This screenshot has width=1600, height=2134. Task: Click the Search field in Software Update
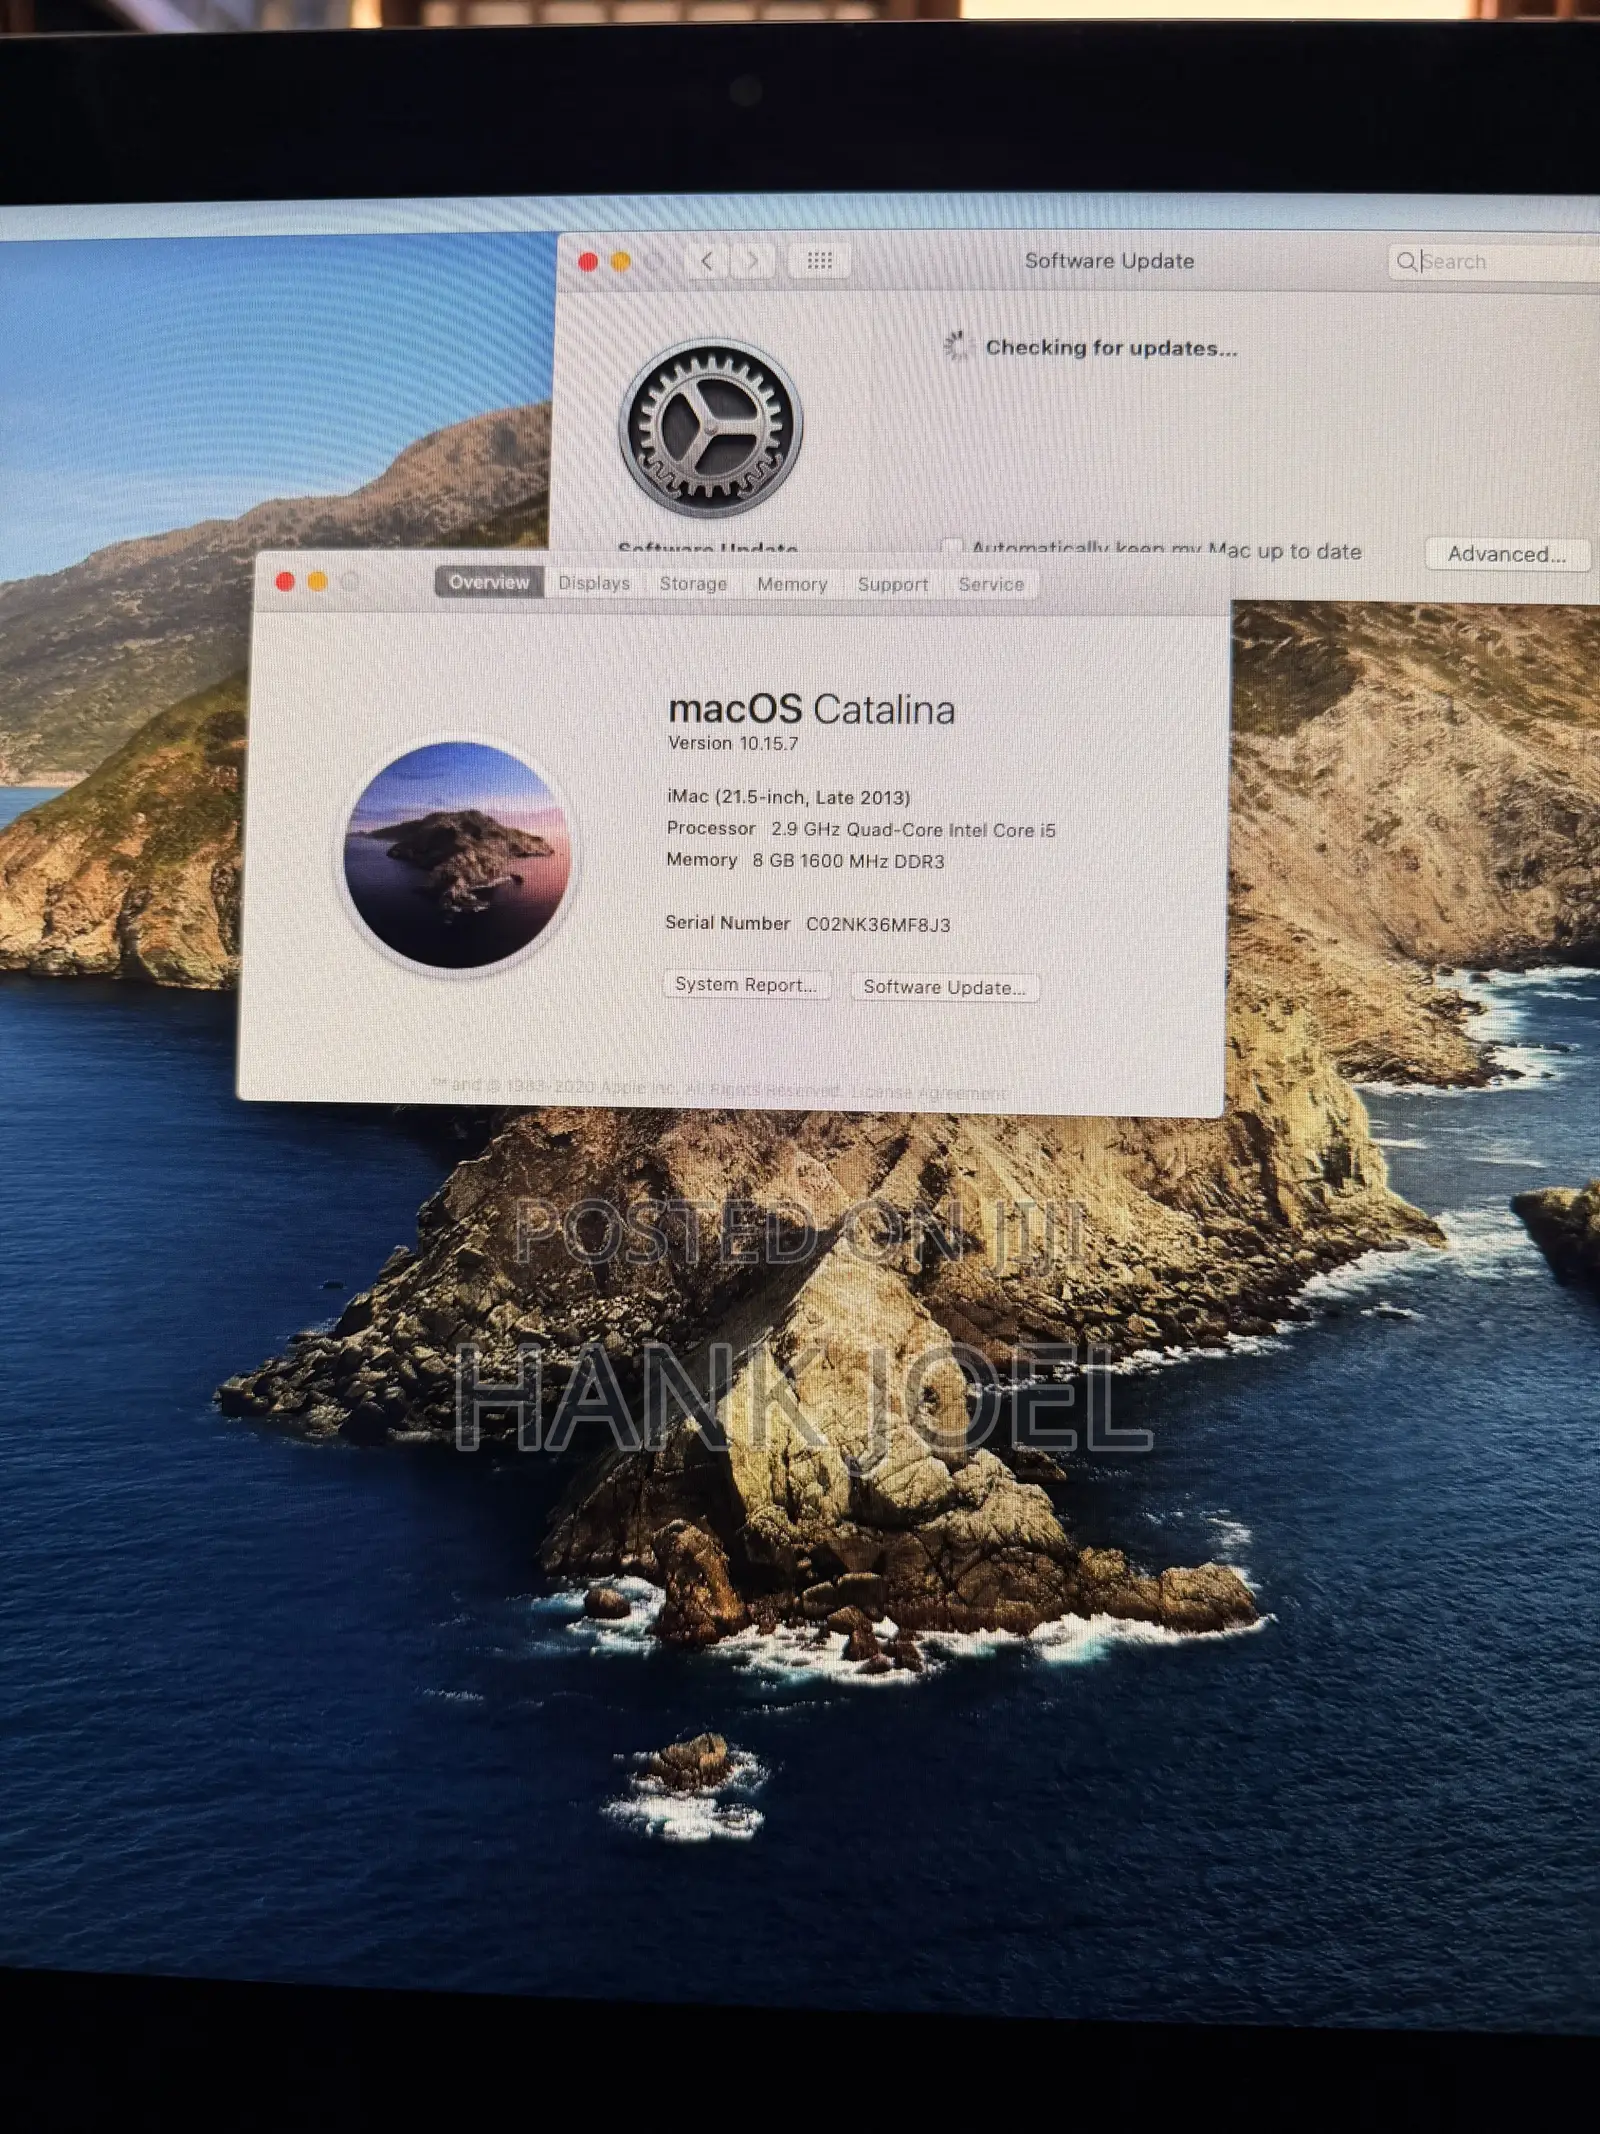[x=1494, y=262]
